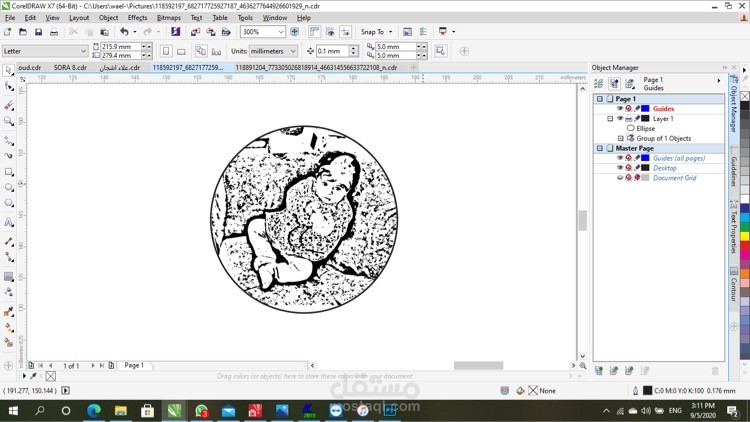Expand Group of 1 Objects node
The image size is (750, 422).
pos(620,138)
